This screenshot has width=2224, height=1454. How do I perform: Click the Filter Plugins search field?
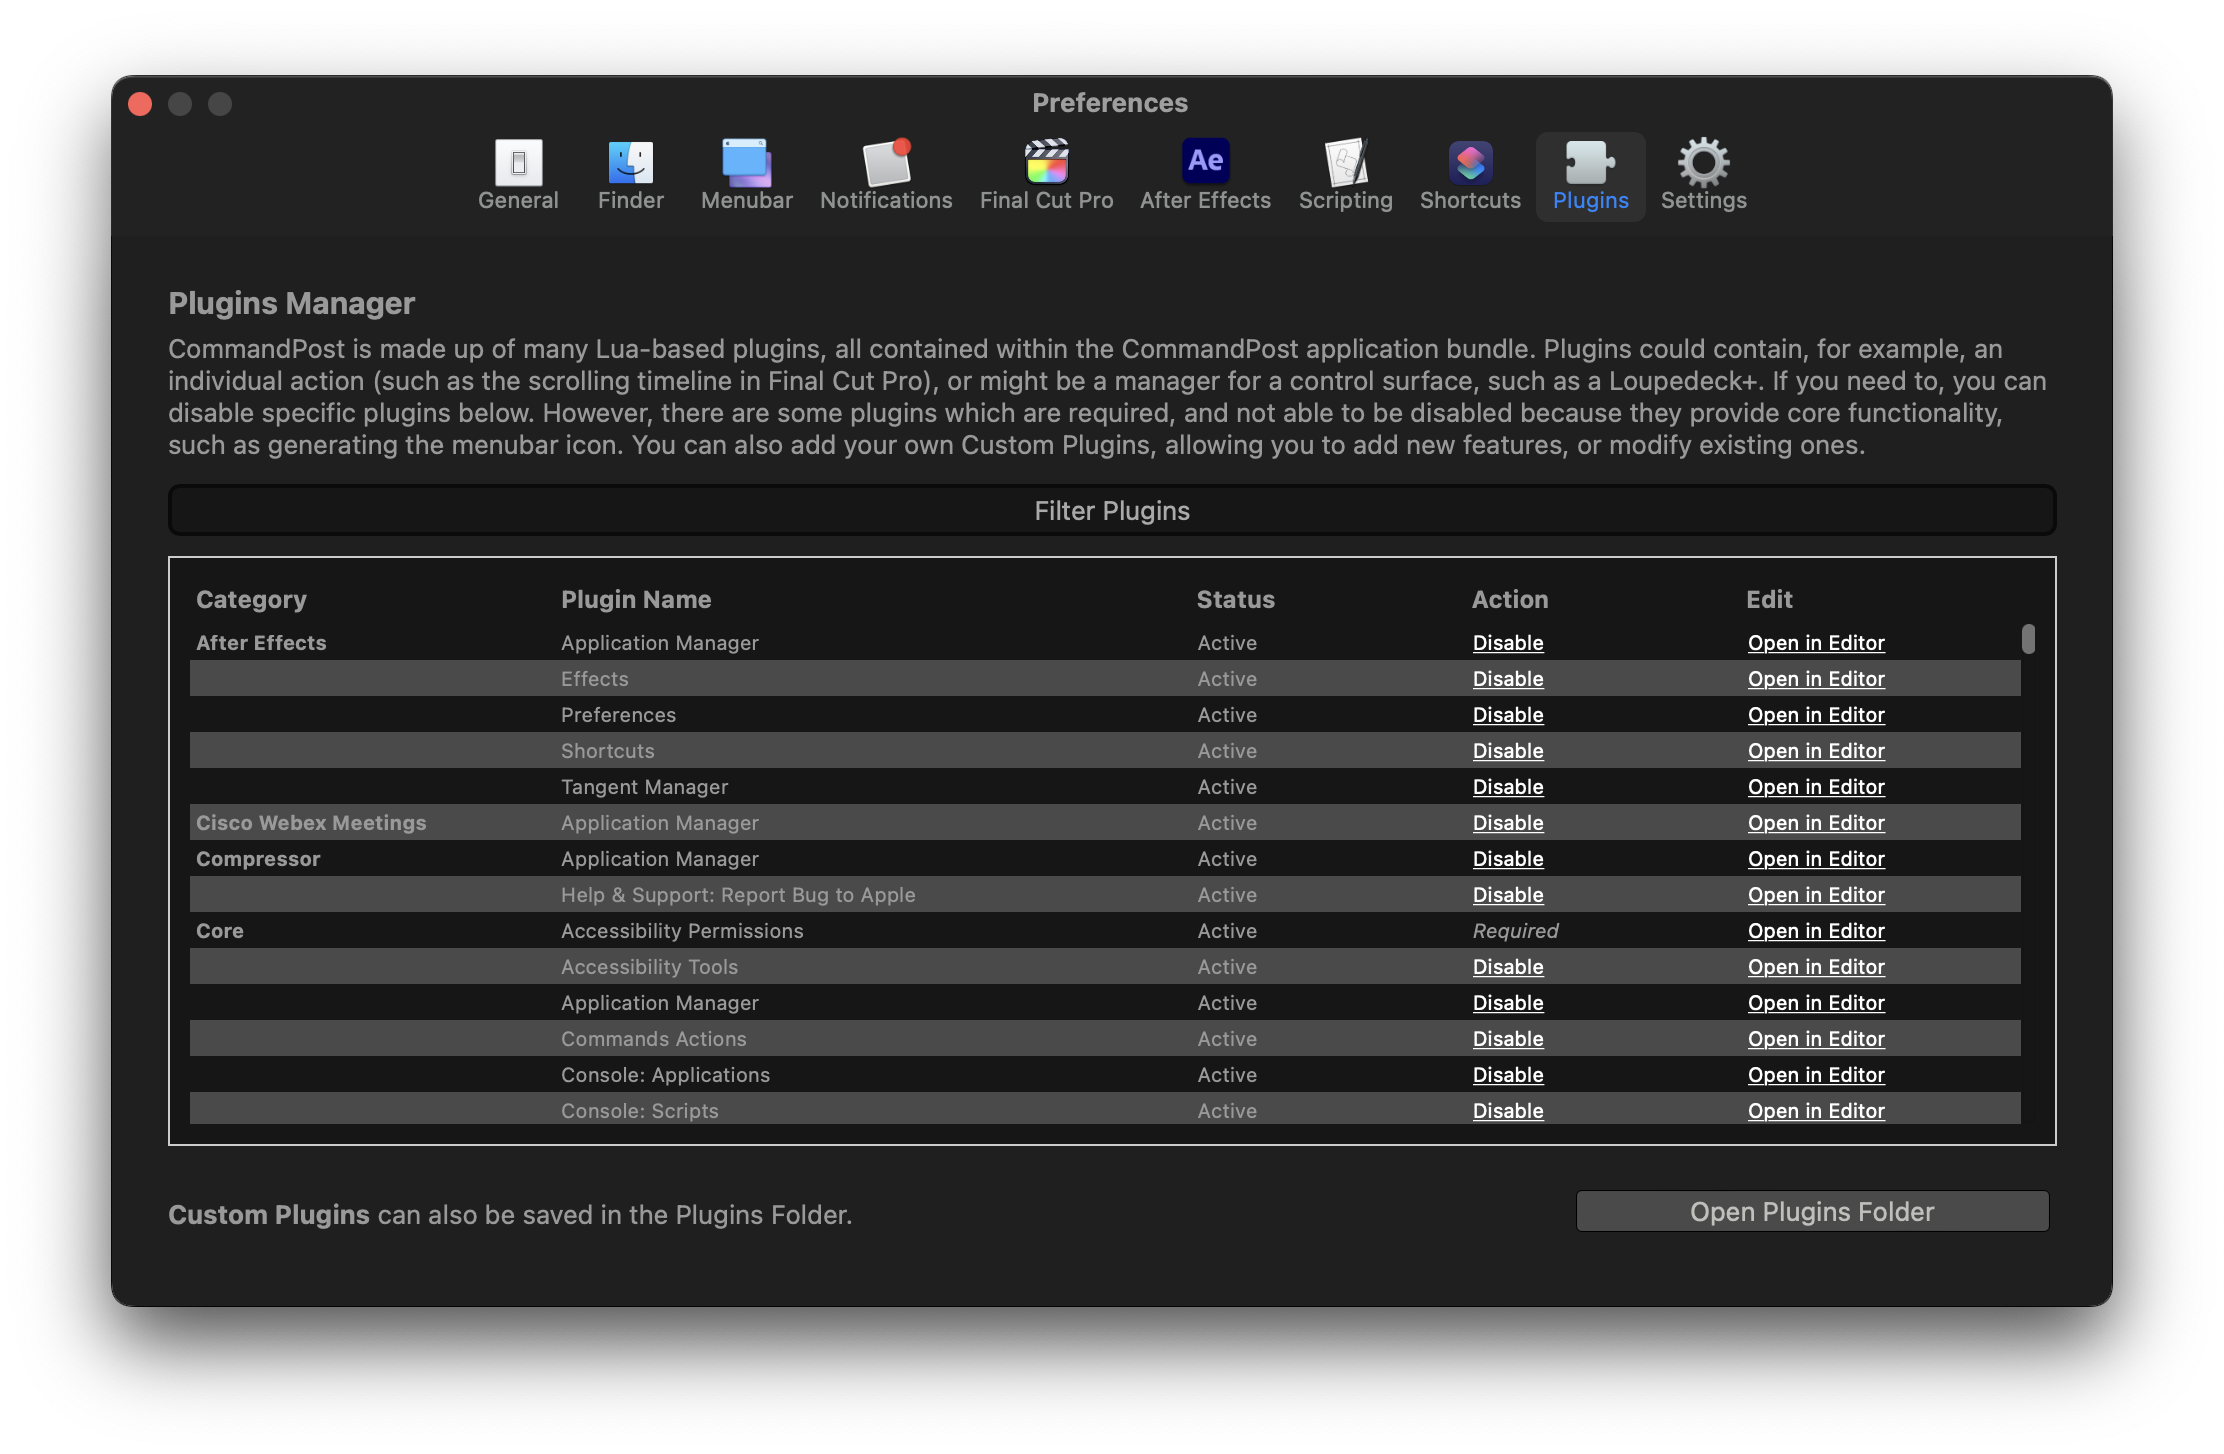pos(1112,511)
